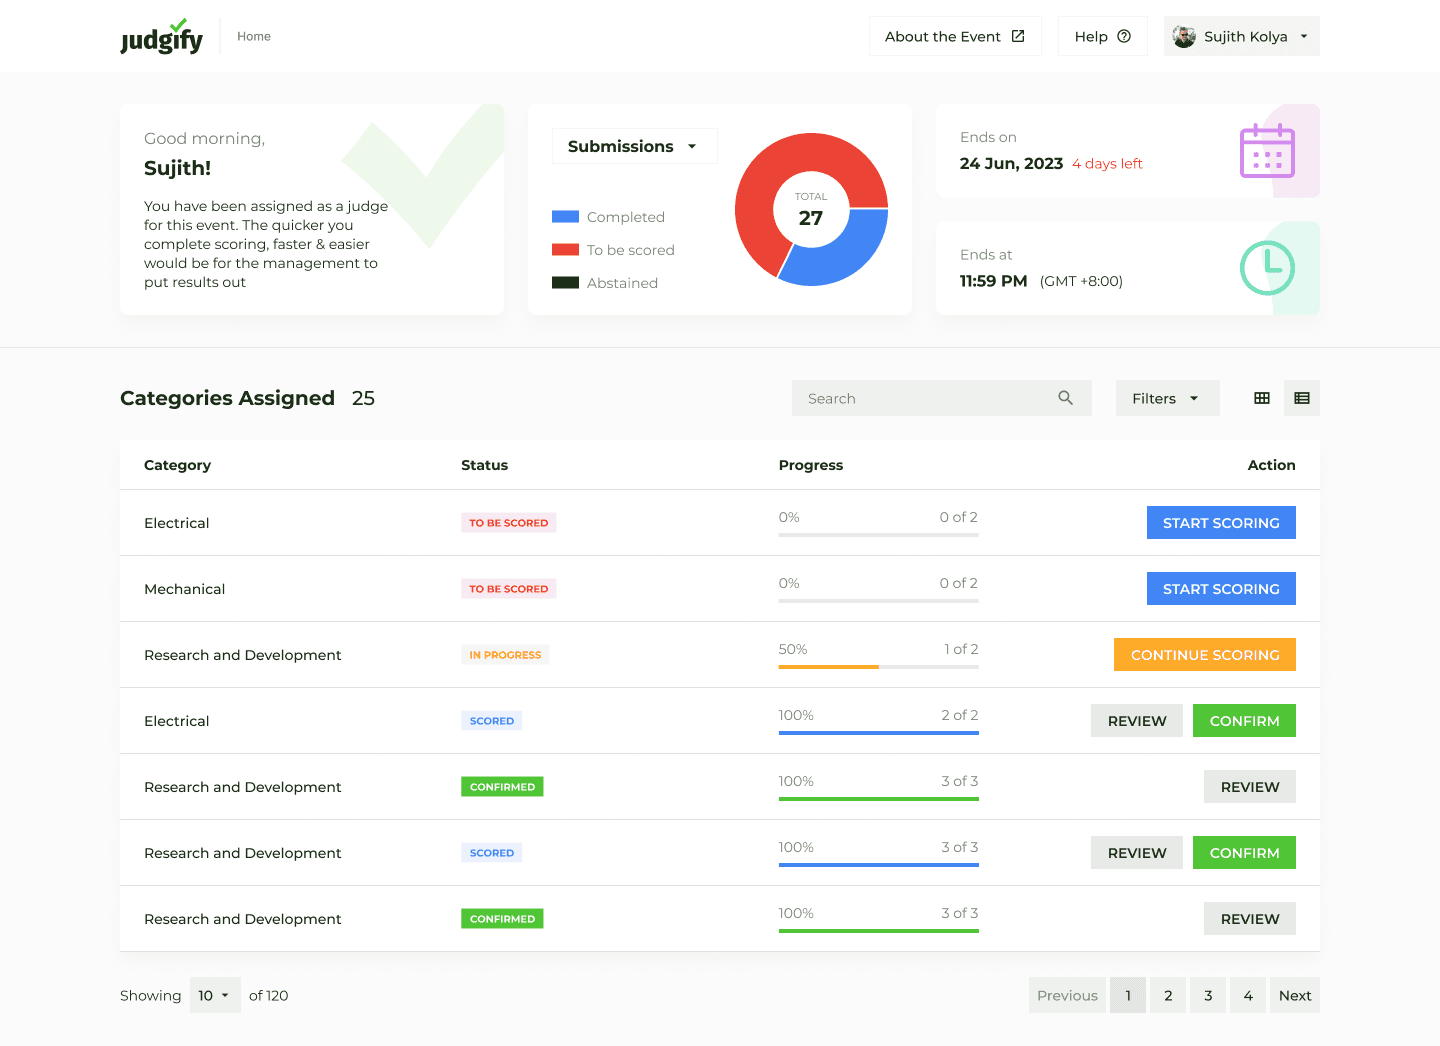Go to page 3 of results

pyautogui.click(x=1208, y=995)
